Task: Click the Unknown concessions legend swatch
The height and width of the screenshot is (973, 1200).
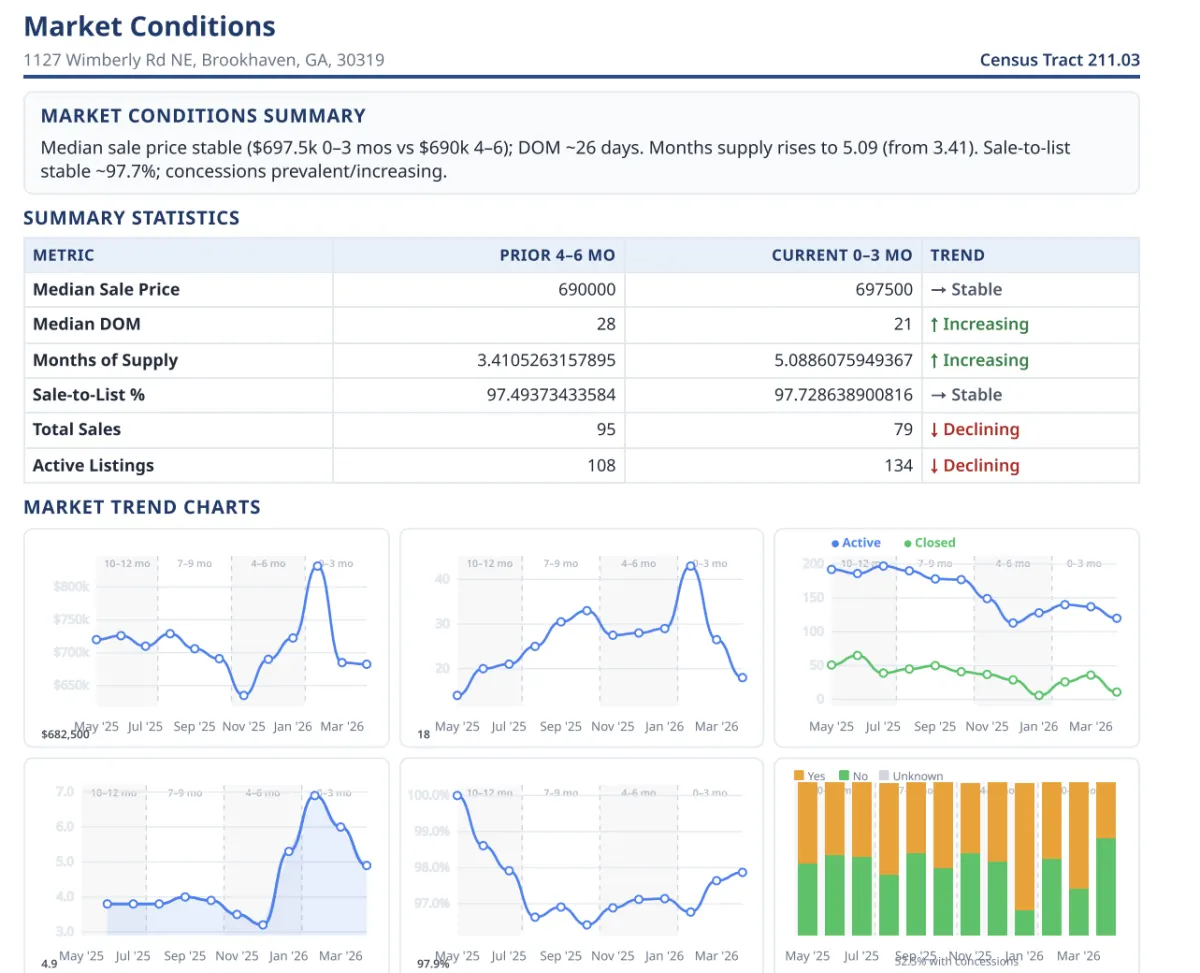Action: (x=883, y=775)
